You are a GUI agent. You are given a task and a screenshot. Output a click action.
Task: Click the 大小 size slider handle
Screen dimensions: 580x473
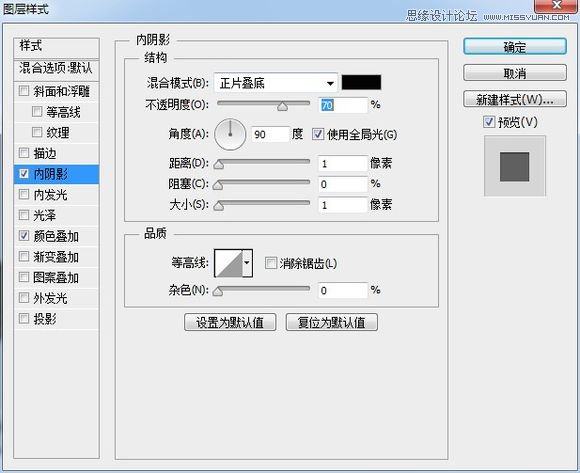click(x=219, y=206)
